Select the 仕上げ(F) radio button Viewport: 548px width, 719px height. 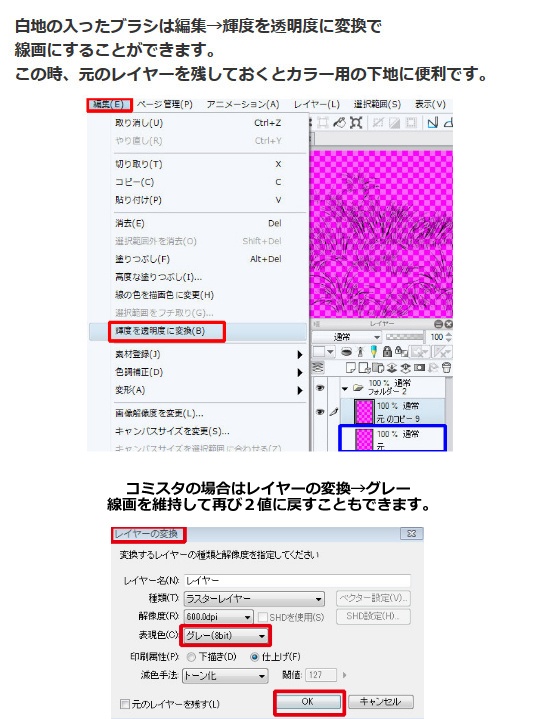(x=255, y=657)
